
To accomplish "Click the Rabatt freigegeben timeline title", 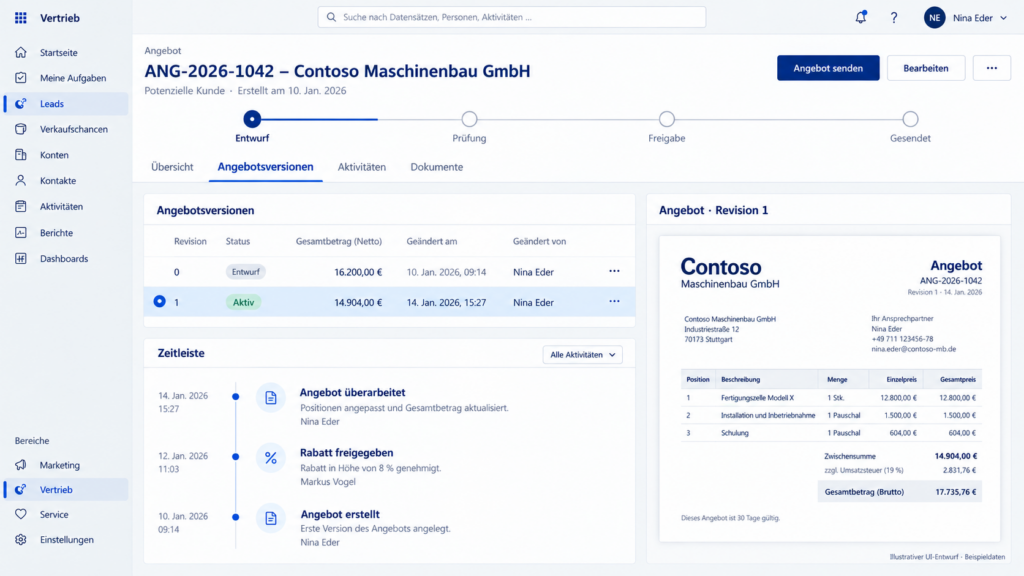I will (x=347, y=453).
